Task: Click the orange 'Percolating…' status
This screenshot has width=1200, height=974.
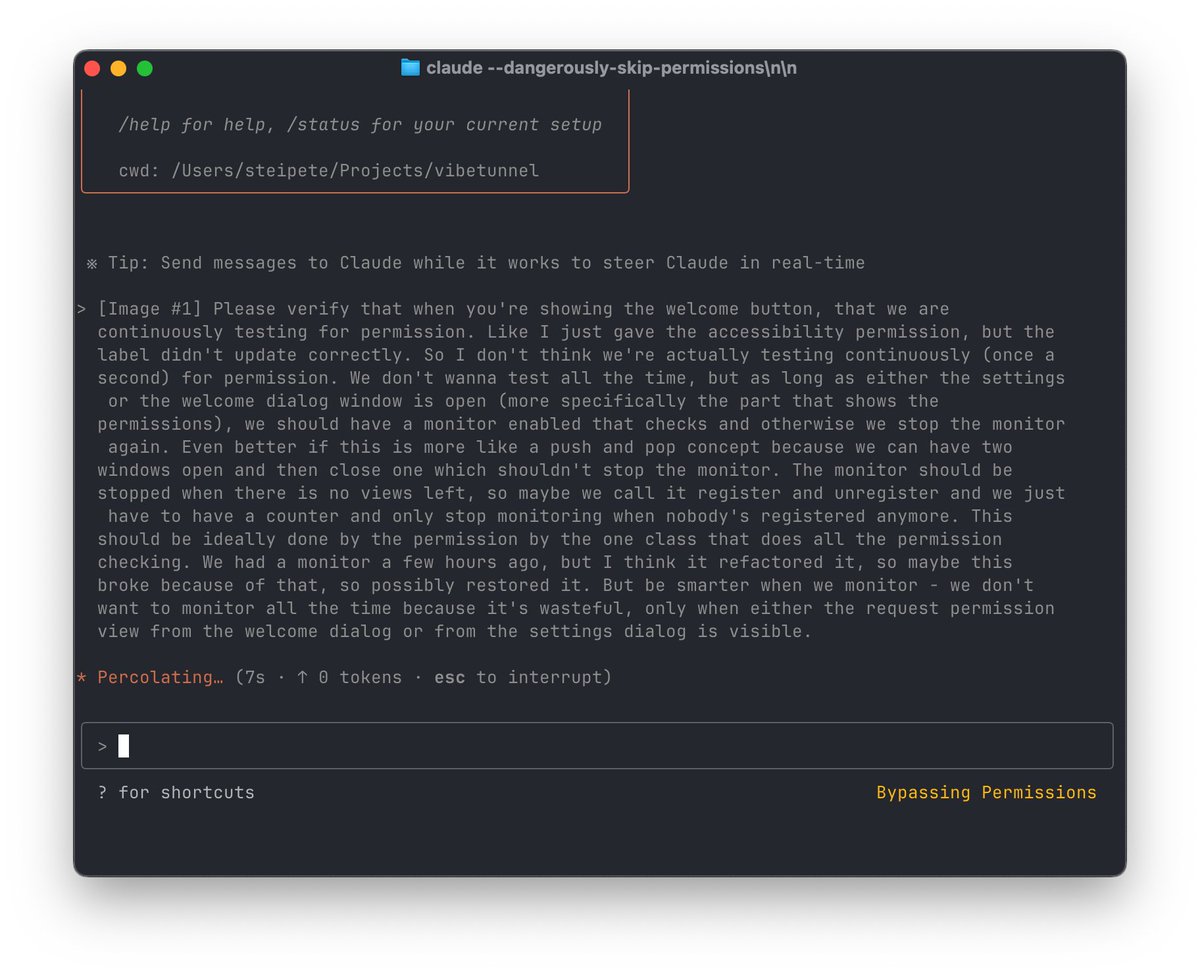Action: click(160, 678)
